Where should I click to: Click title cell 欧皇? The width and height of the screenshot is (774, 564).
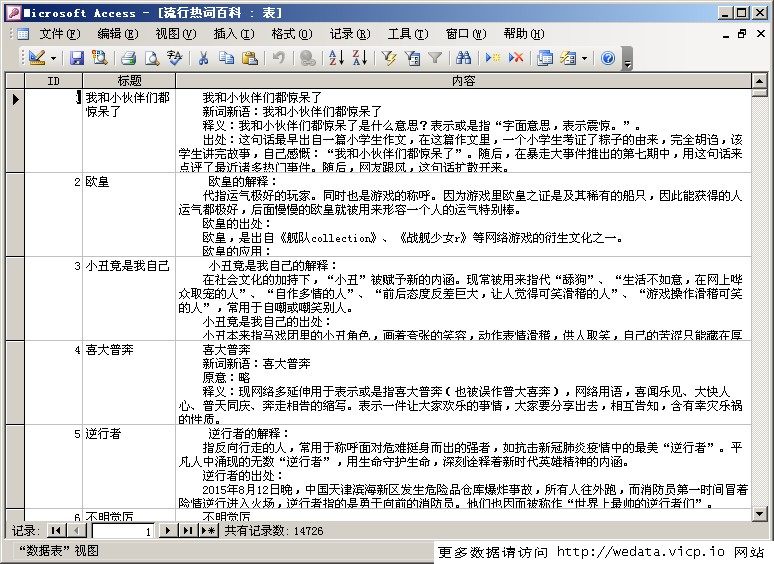point(129,215)
